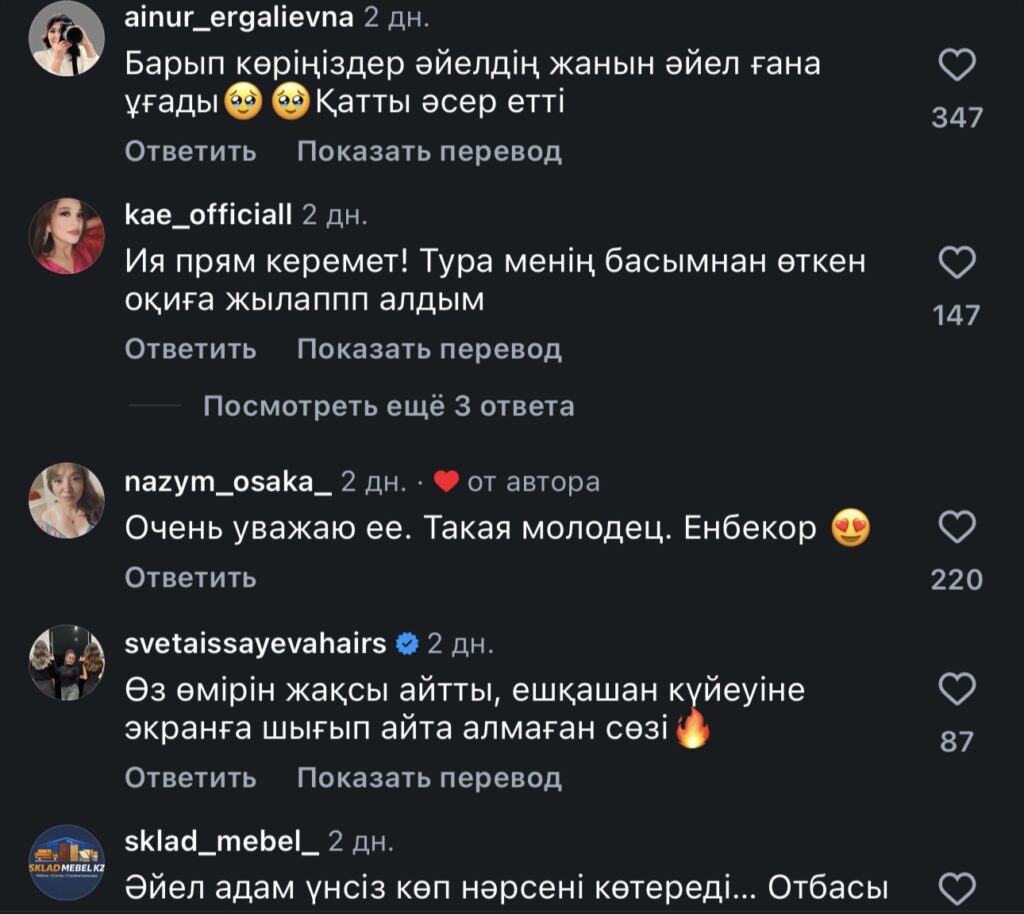Reply to ainur_ergalievna's comment
1024x914 pixels.
[190, 152]
